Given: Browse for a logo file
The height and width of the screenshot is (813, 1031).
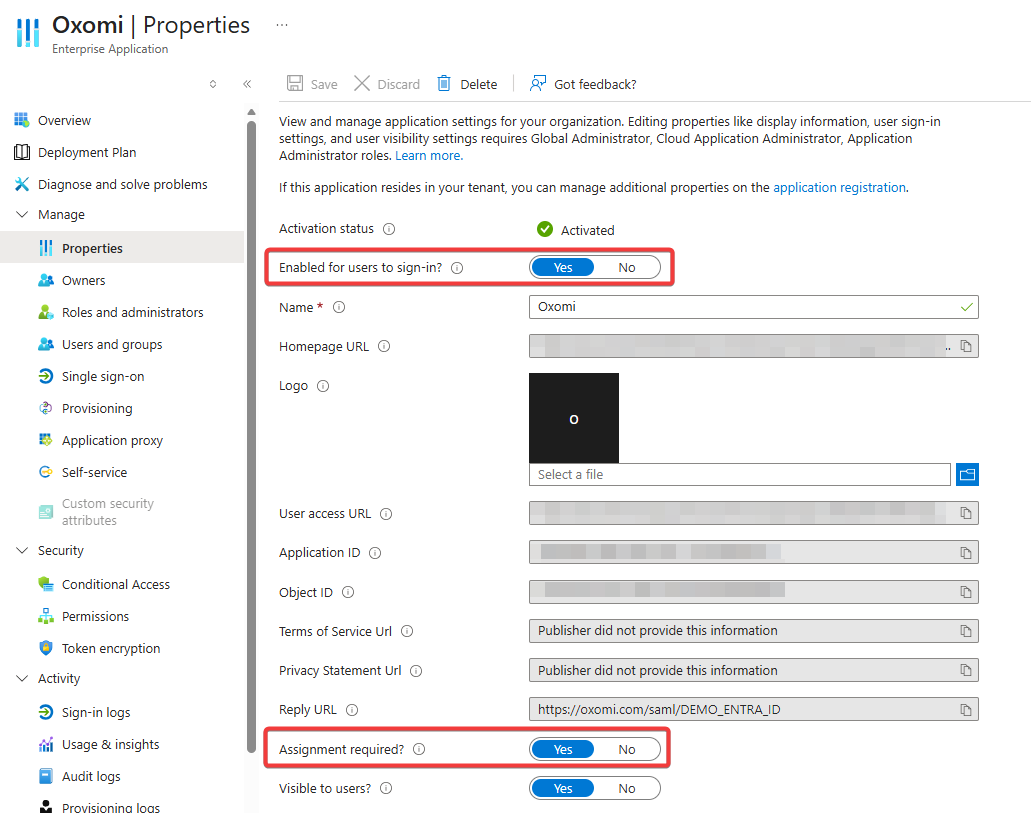Looking at the screenshot, I should click(967, 475).
